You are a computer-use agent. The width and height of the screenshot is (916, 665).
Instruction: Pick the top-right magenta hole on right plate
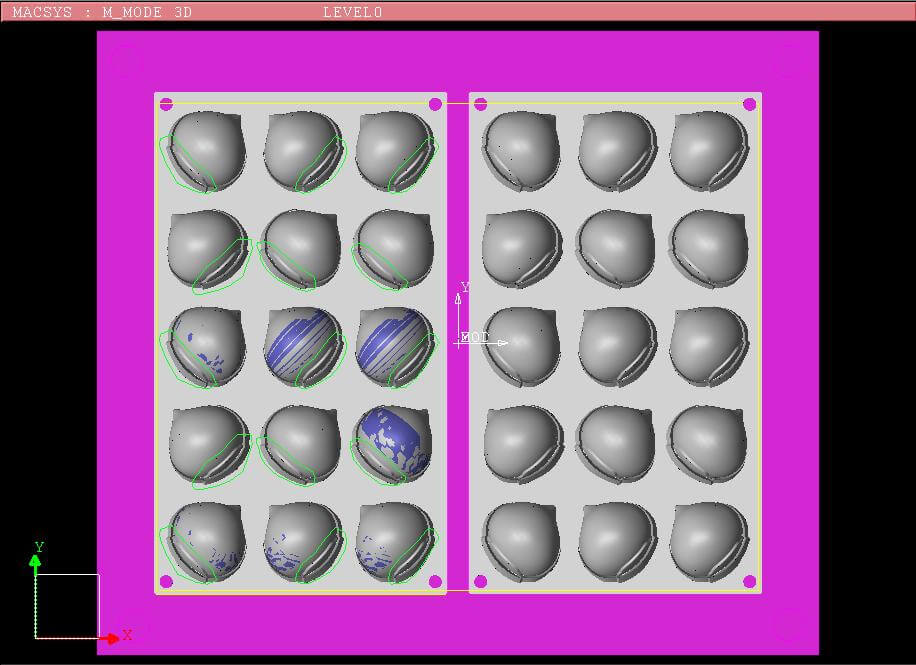[x=750, y=104]
